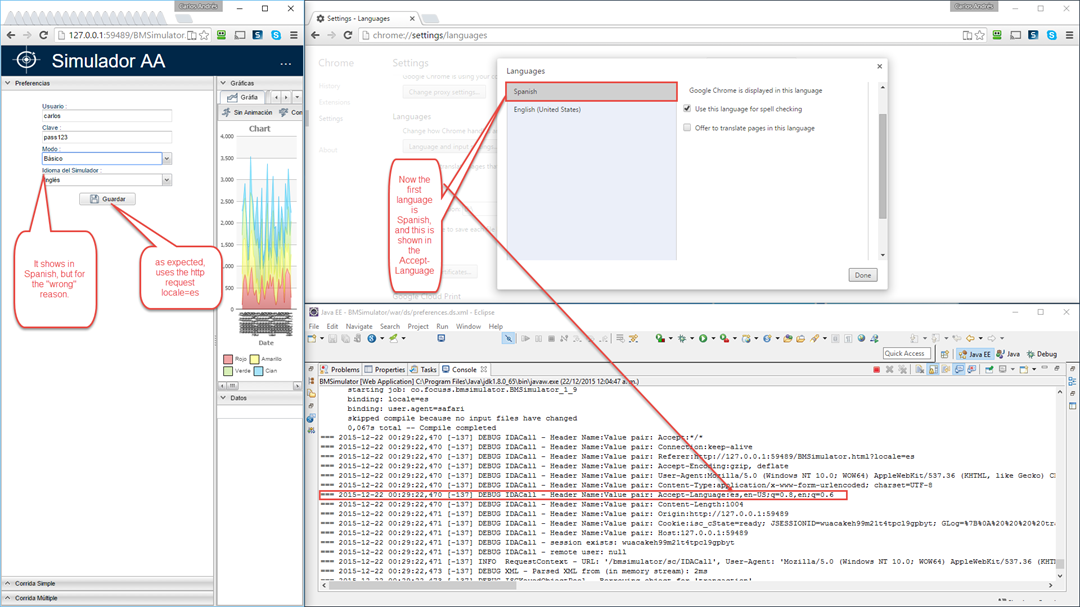Click the Eclipse Debug bug icon in toolbar

[x=682, y=338]
